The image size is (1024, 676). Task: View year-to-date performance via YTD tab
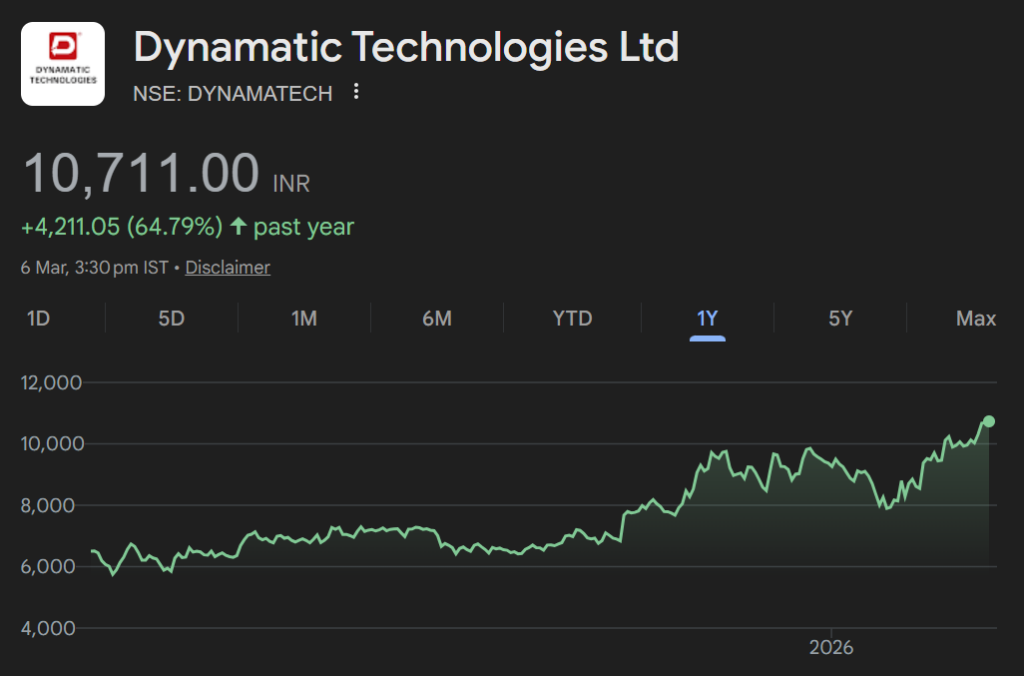pyautogui.click(x=572, y=318)
